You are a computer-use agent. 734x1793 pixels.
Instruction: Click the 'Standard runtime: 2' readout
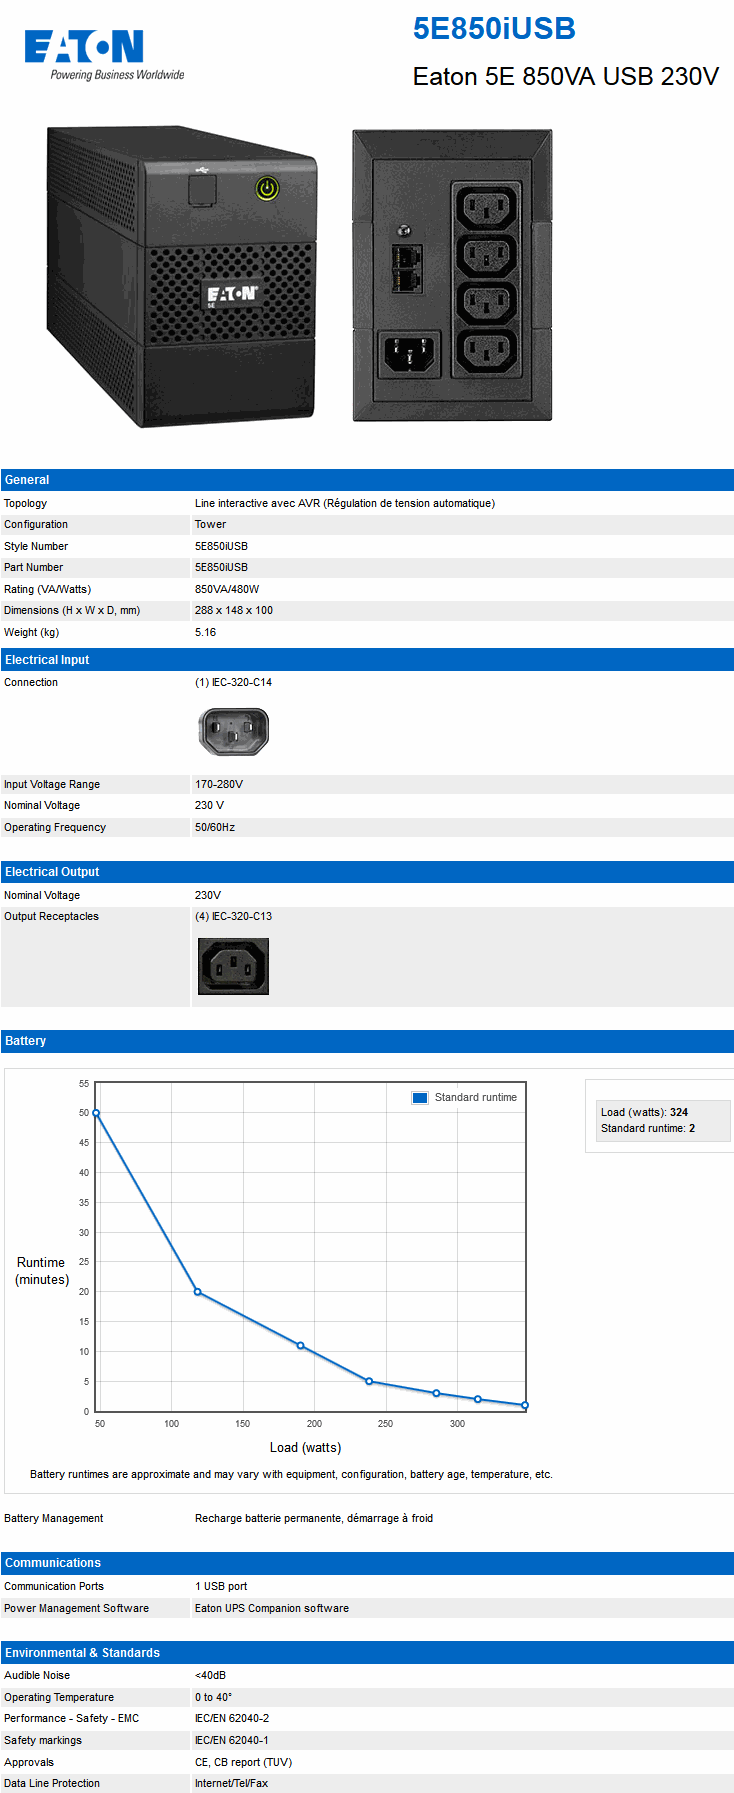click(x=648, y=1128)
